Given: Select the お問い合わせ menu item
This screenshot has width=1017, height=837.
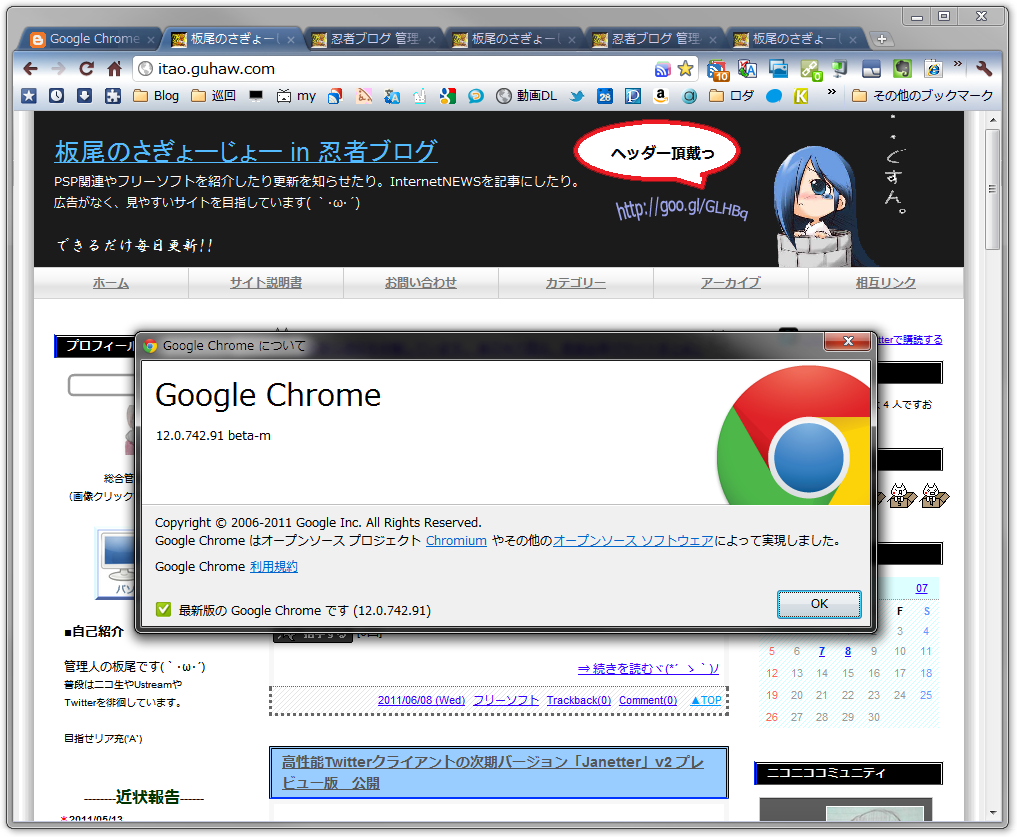Looking at the screenshot, I should 421,283.
